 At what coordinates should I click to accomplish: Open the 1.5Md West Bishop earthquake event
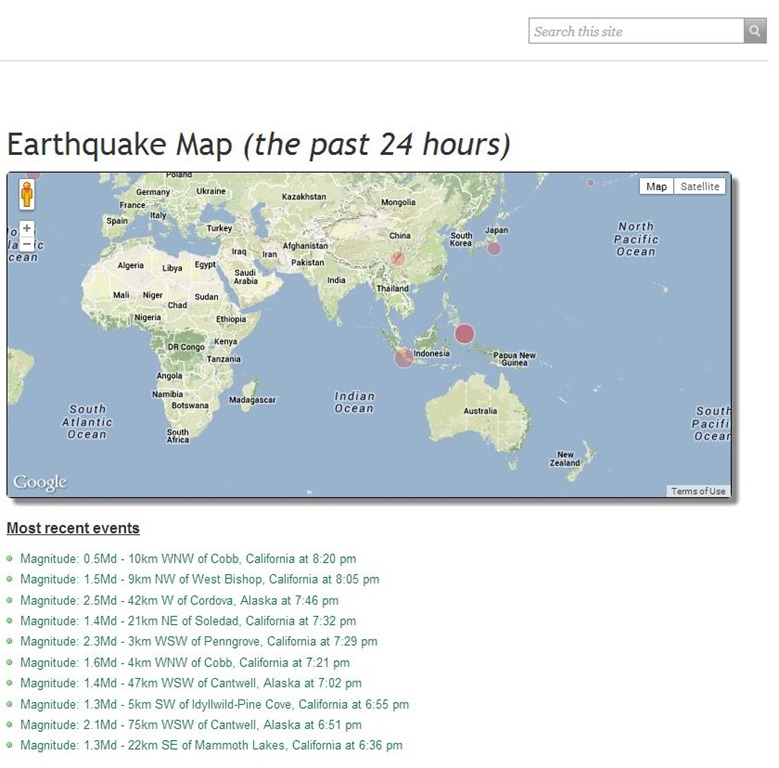199,580
